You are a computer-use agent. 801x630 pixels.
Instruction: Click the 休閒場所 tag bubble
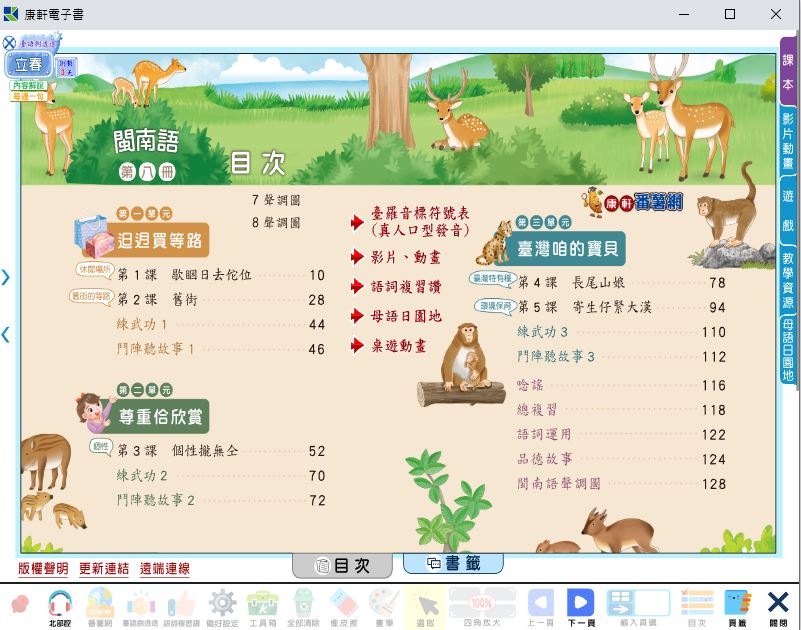(x=95, y=270)
